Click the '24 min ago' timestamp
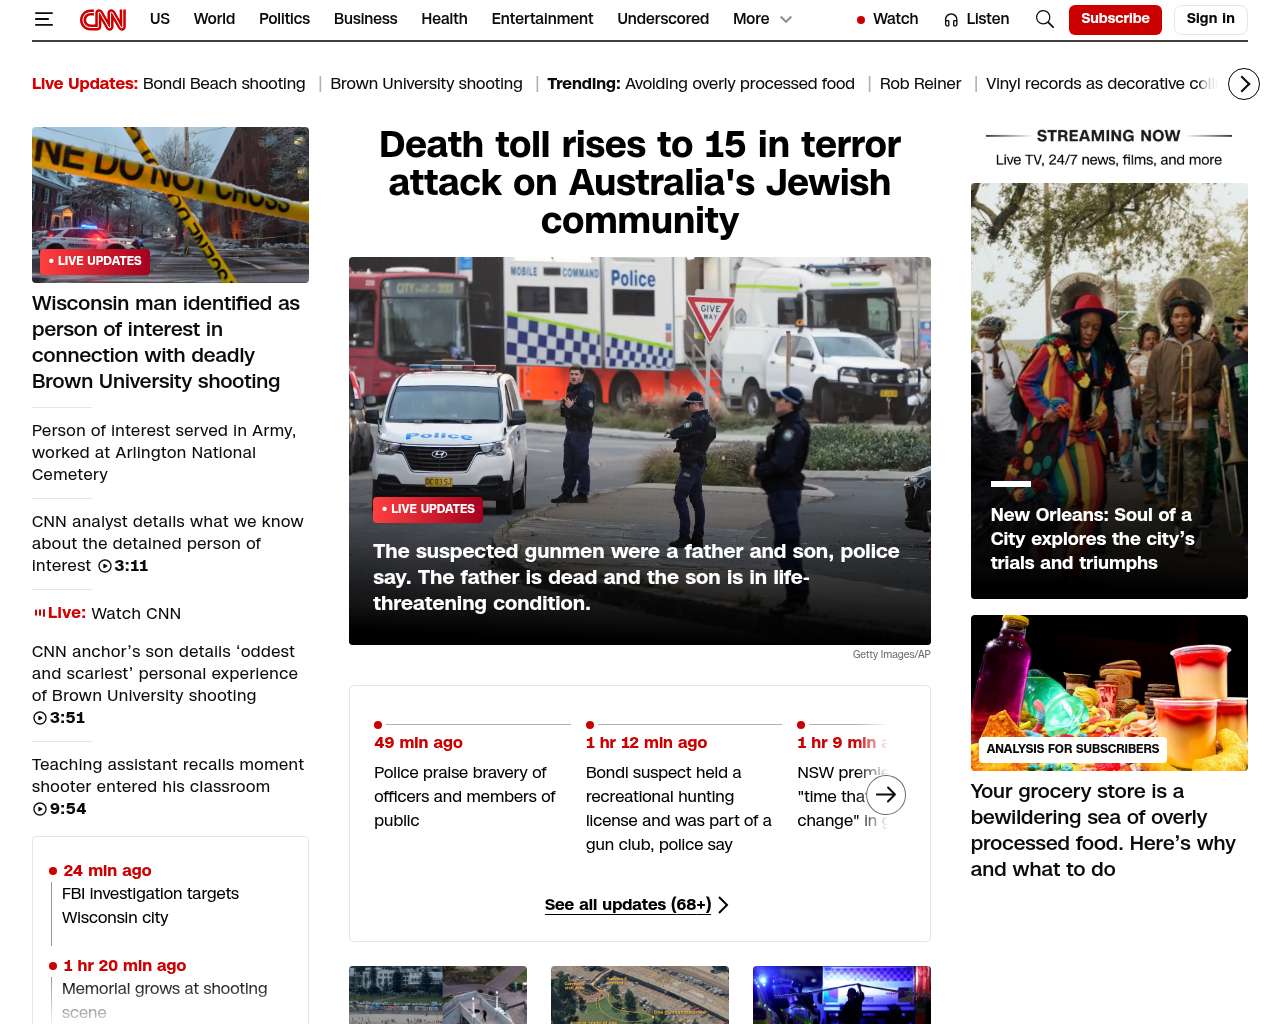 coord(107,870)
